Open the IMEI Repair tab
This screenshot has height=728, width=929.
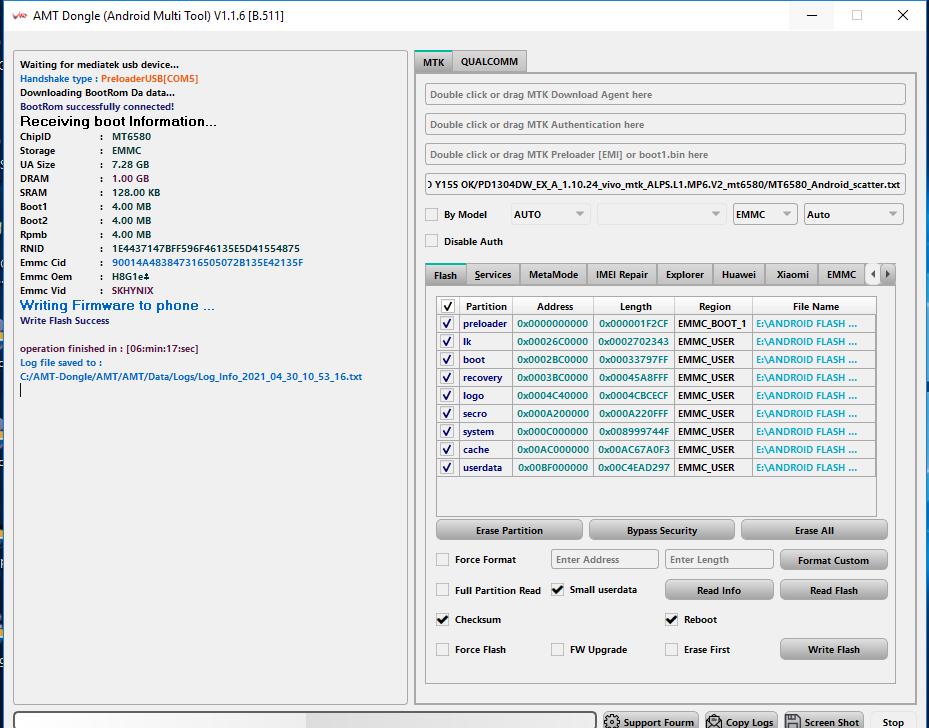[x=622, y=275]
